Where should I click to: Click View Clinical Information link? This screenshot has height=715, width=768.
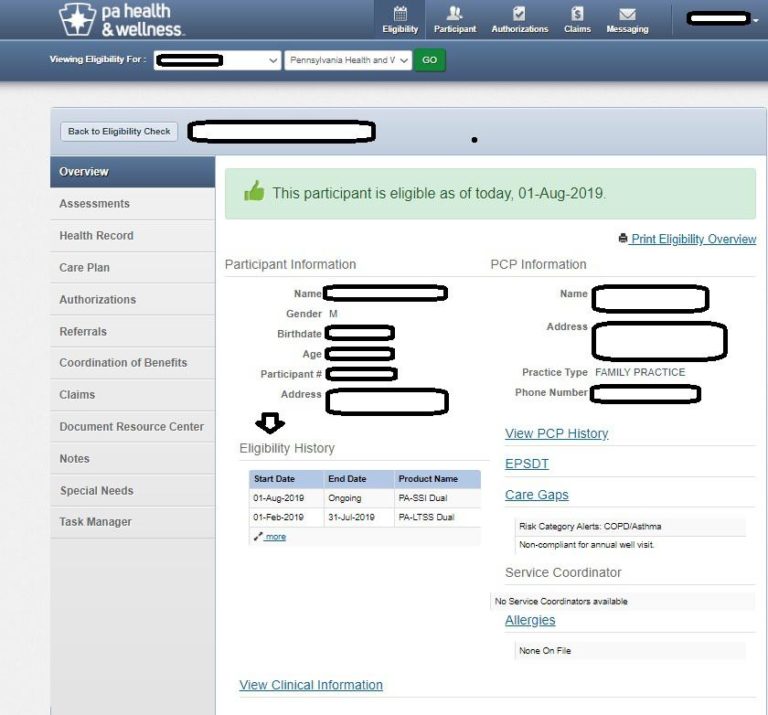coord(311,685)
